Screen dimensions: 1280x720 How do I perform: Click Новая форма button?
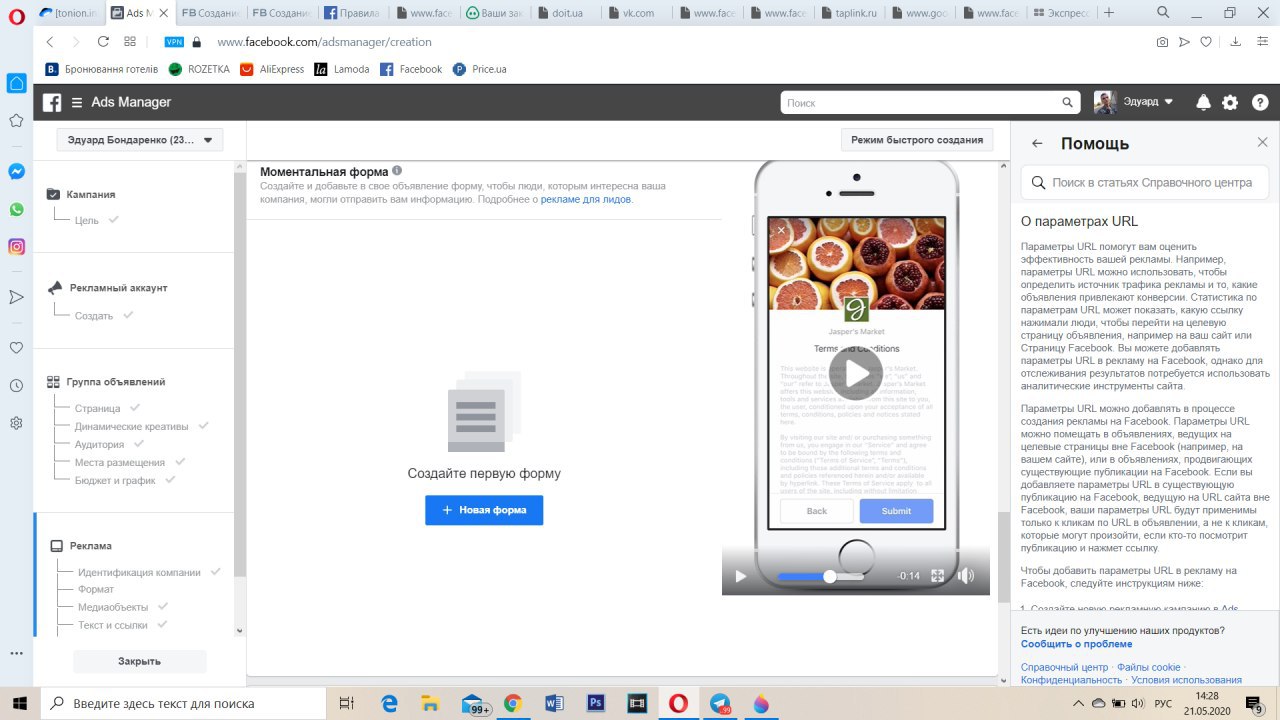[x=484, y=510]
